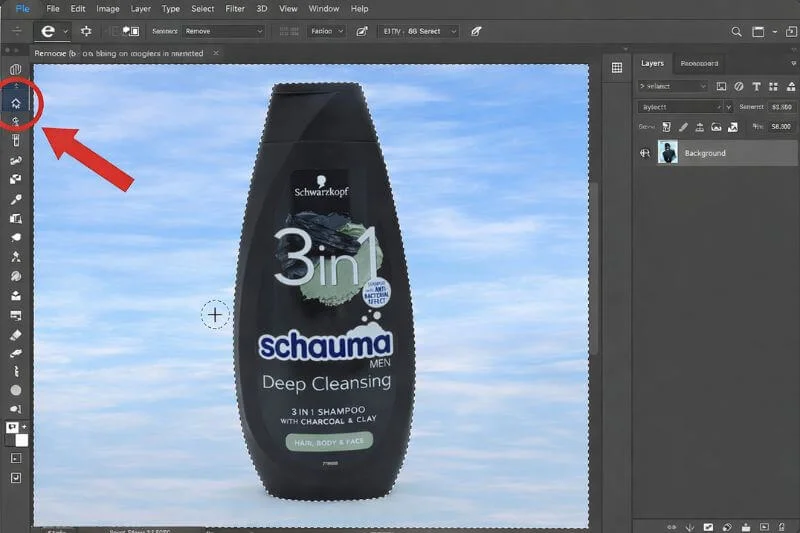Open the Filter menu
This screenshot has width=800, height=533.
tap(235, 9)
